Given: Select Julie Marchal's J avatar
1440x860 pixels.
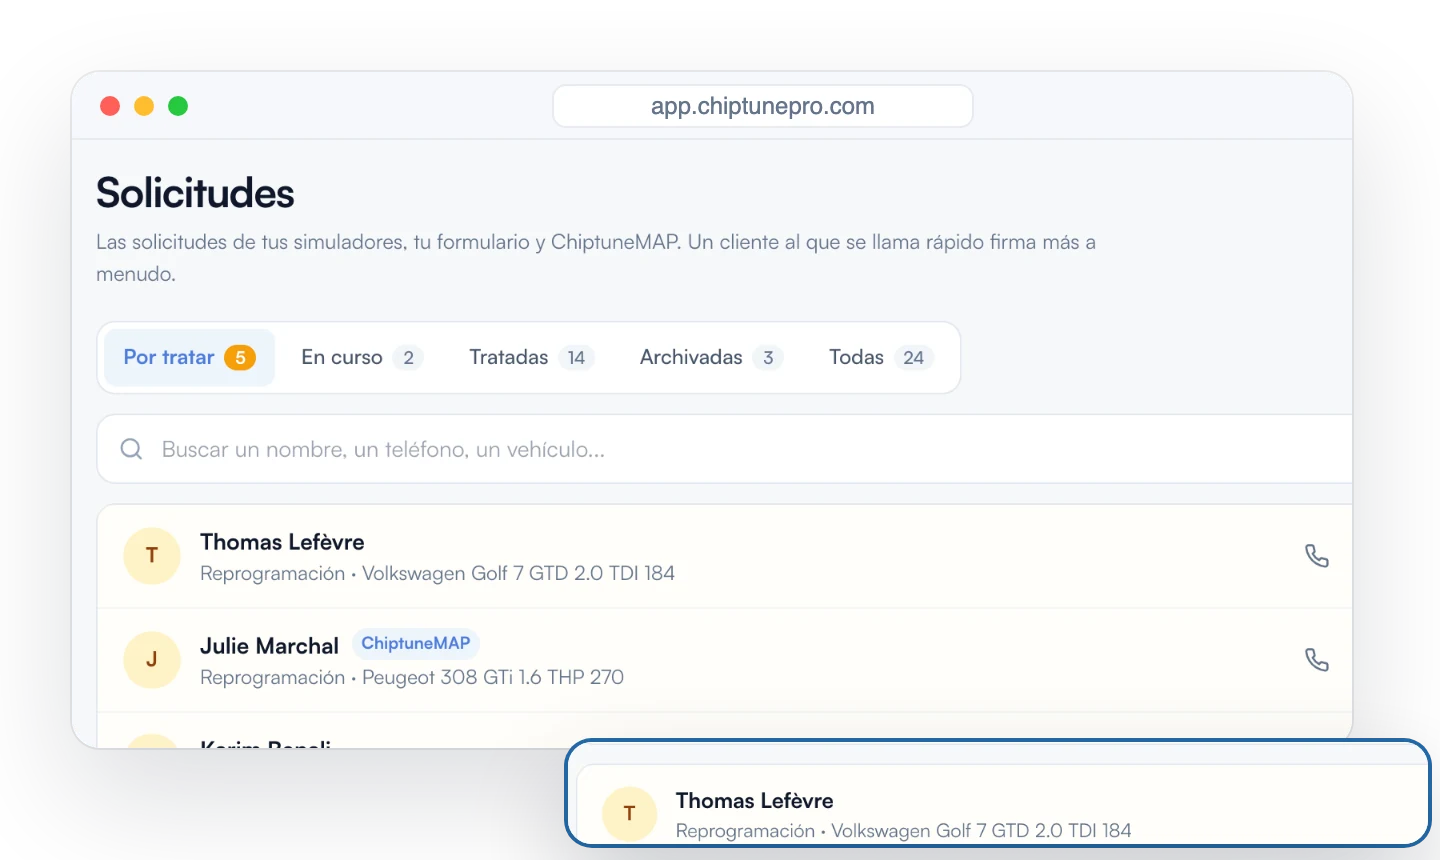Looking at the screenshot, I should pyautogui.click(x=152, y=660).
